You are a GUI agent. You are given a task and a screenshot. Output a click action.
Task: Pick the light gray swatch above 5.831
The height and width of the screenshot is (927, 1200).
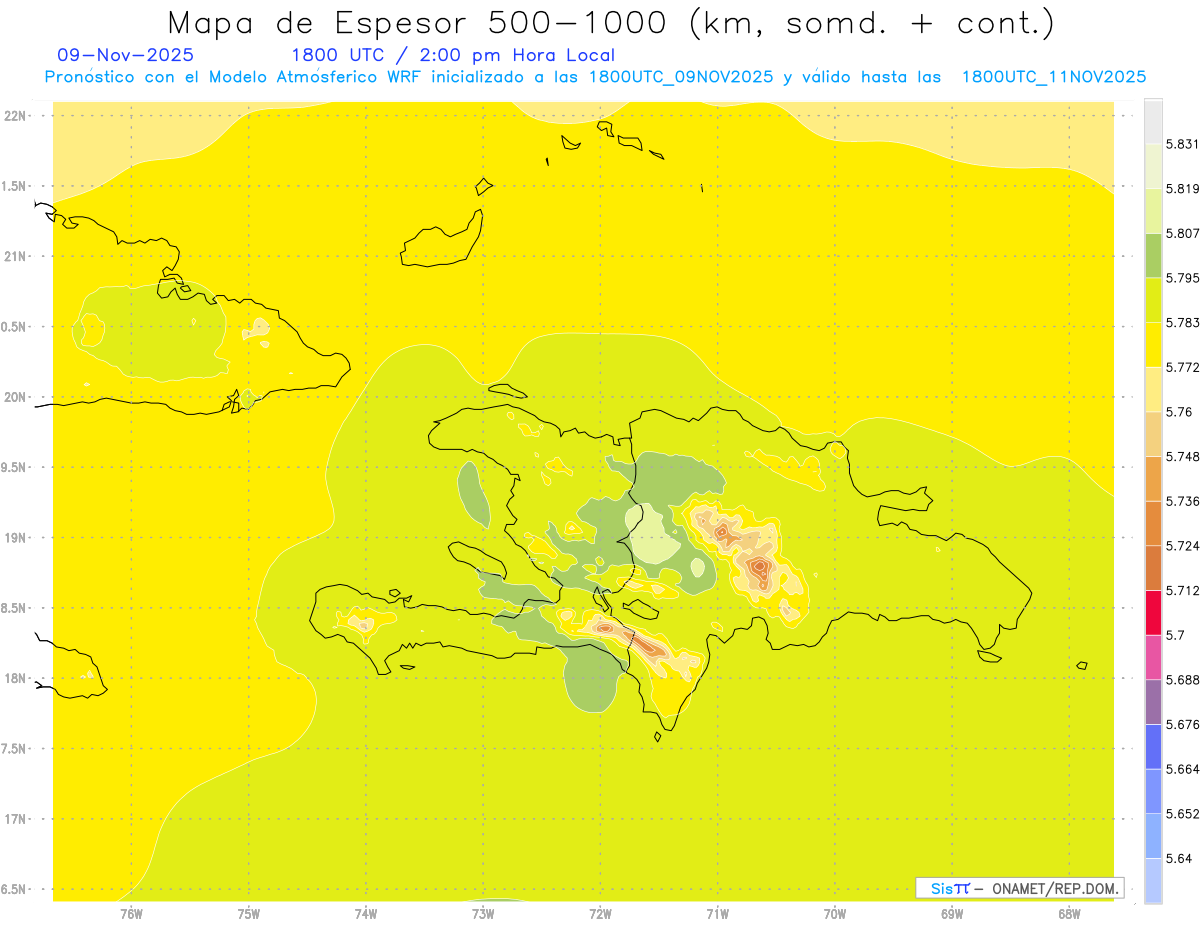1153,122
